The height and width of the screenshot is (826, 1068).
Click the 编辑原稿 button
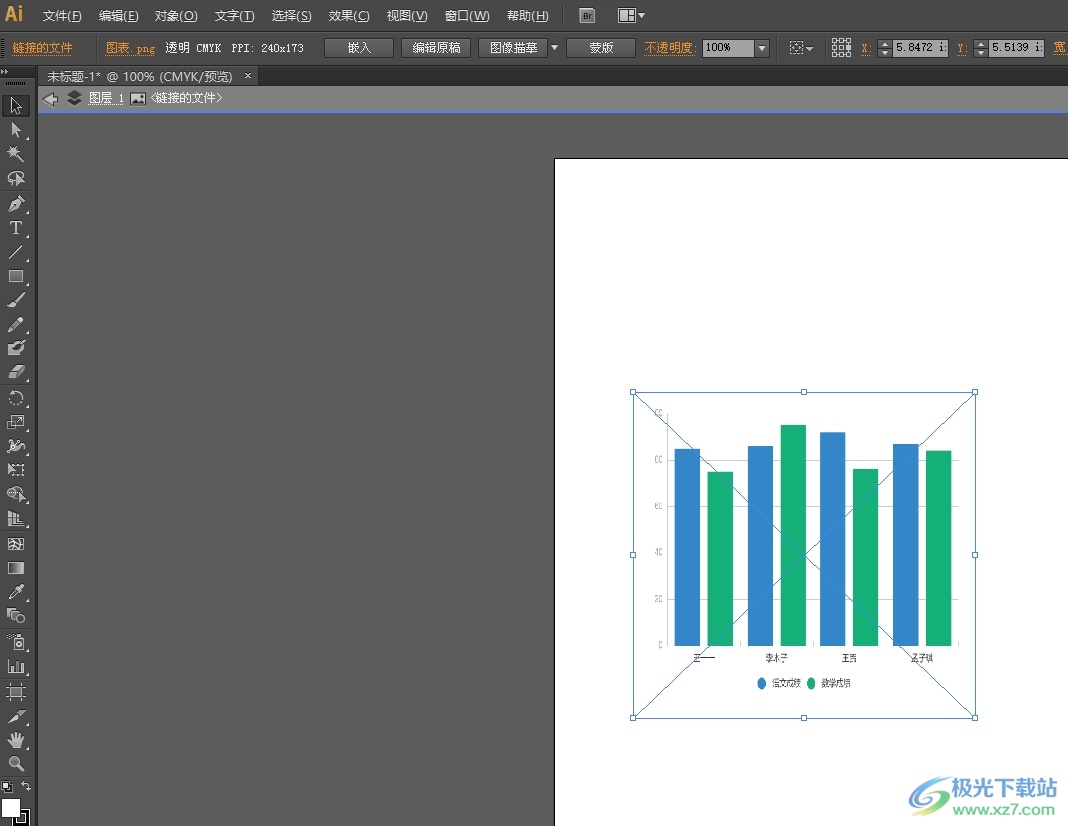coord(436,48)
